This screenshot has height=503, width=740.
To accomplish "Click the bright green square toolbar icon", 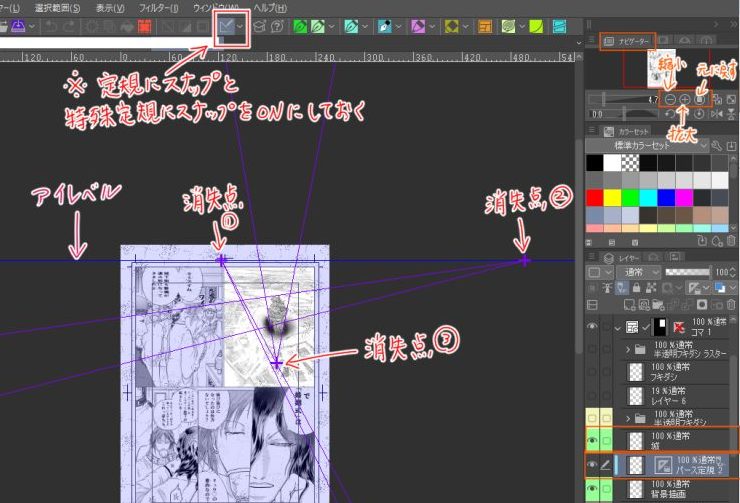I will [537, 26].
